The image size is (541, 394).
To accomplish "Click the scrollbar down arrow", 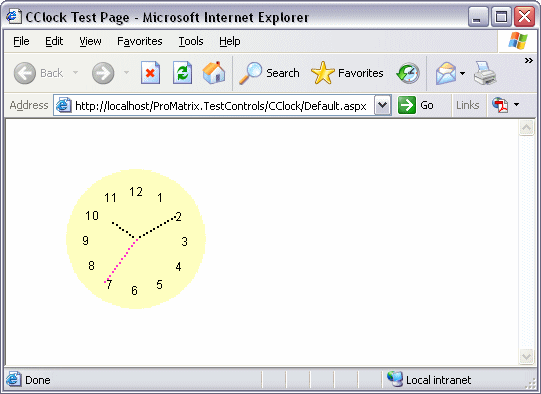I will coord(527,357).
